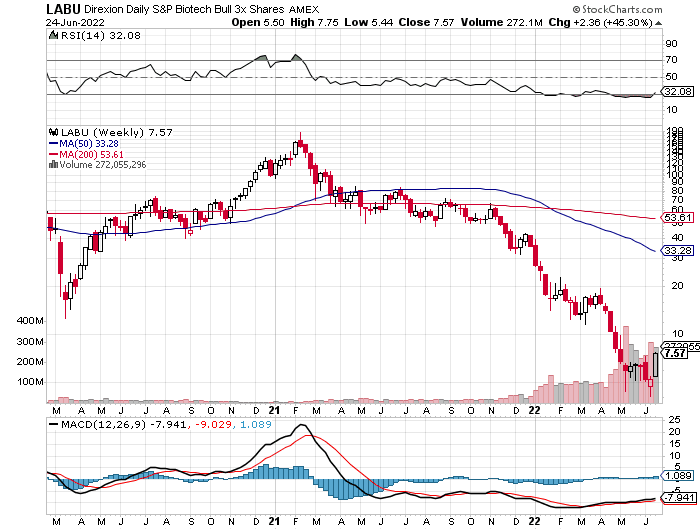
Task: Click the 400M volume axis label
Action: pyautogui.click(x=30, y=321)
